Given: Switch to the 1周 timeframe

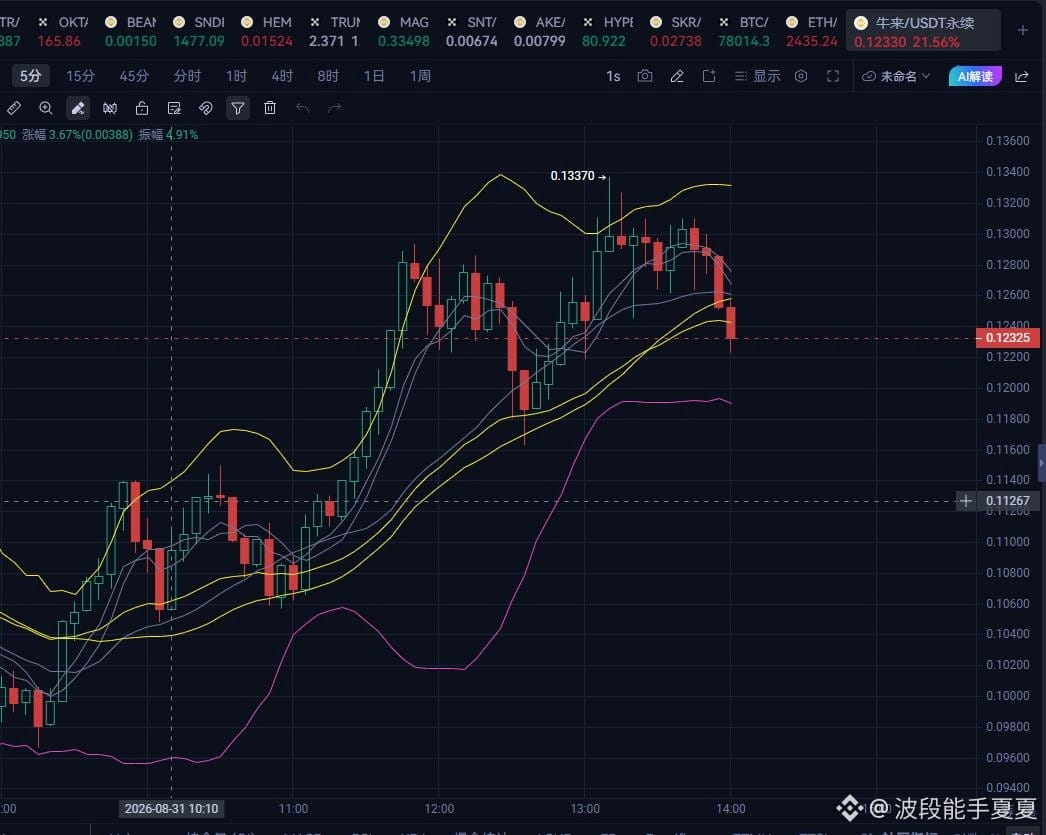Looking at the screenshot, I should (x=420, y=76).
